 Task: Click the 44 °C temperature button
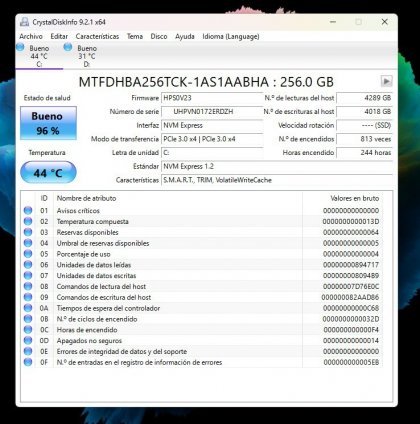click(x=48, y=172)
